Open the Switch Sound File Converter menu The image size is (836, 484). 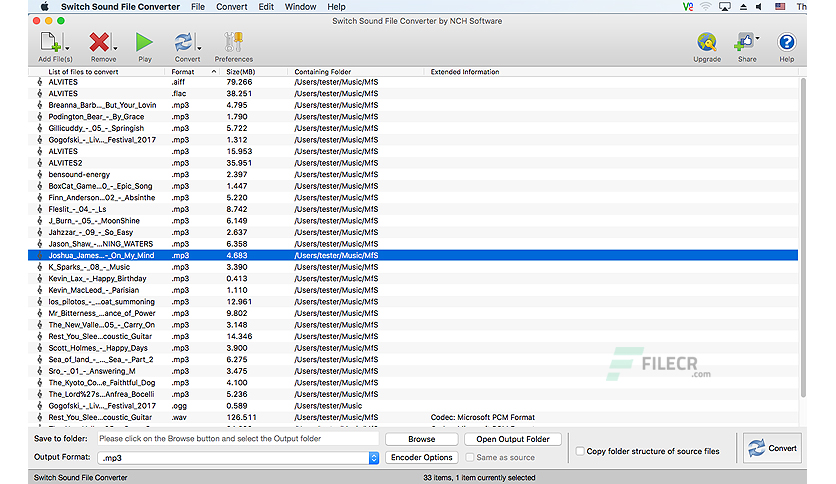[x=120, y=7]
